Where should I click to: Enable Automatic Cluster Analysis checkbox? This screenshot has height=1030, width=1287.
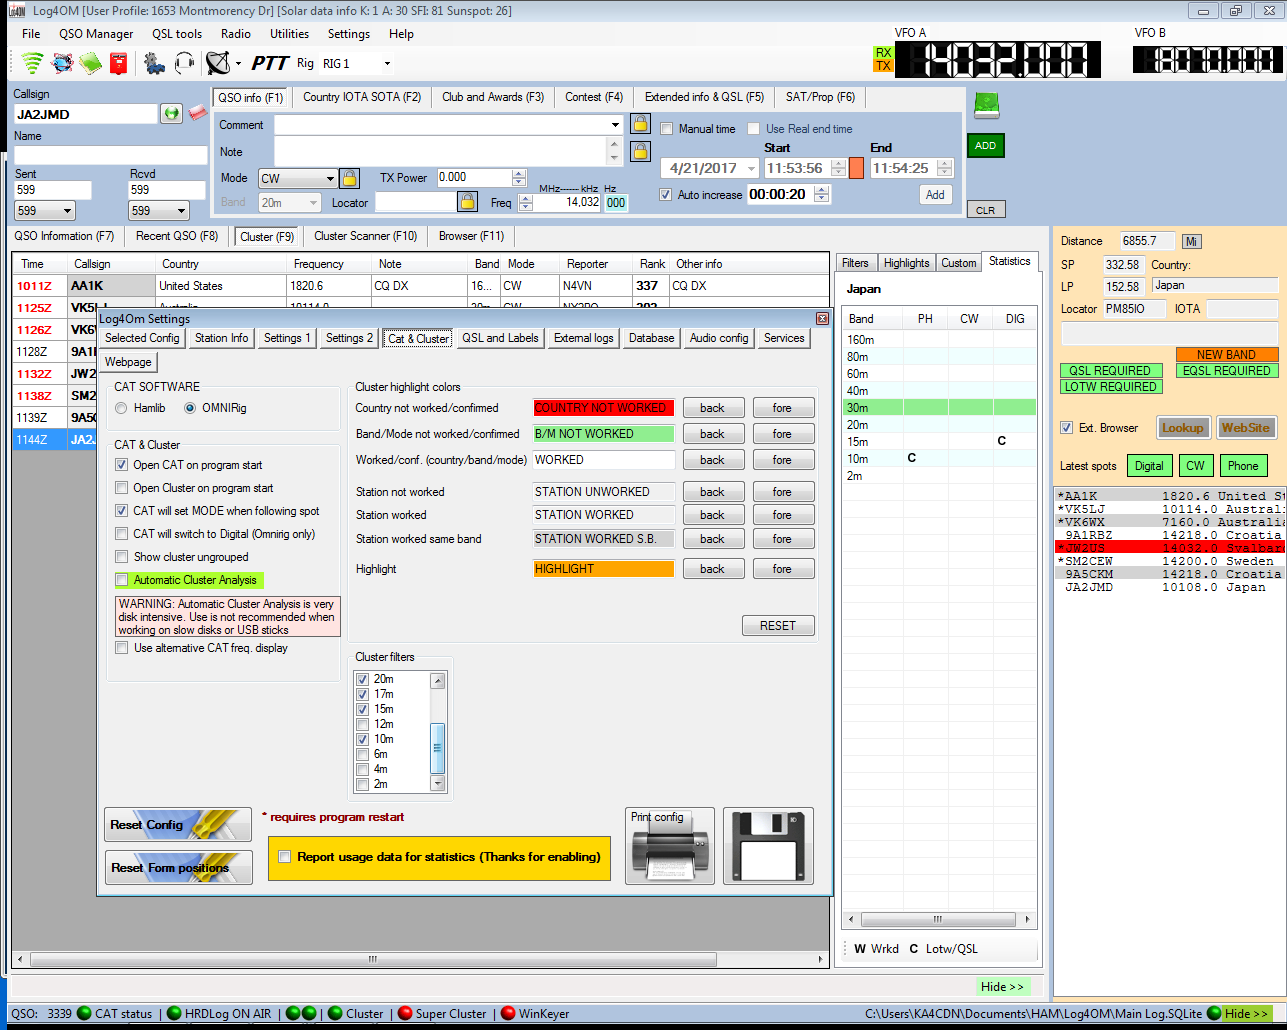[x=121, y=580]
